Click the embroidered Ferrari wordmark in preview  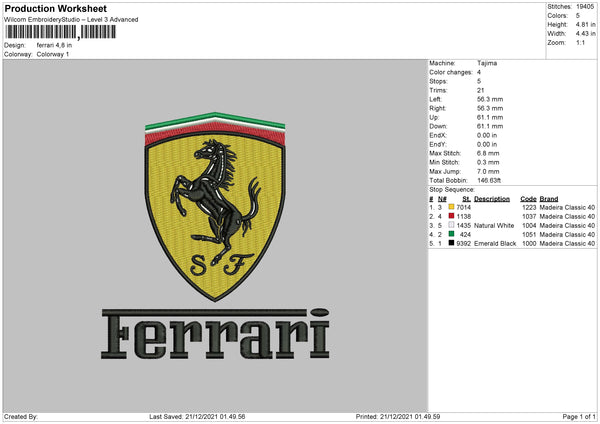coord(215,334)
